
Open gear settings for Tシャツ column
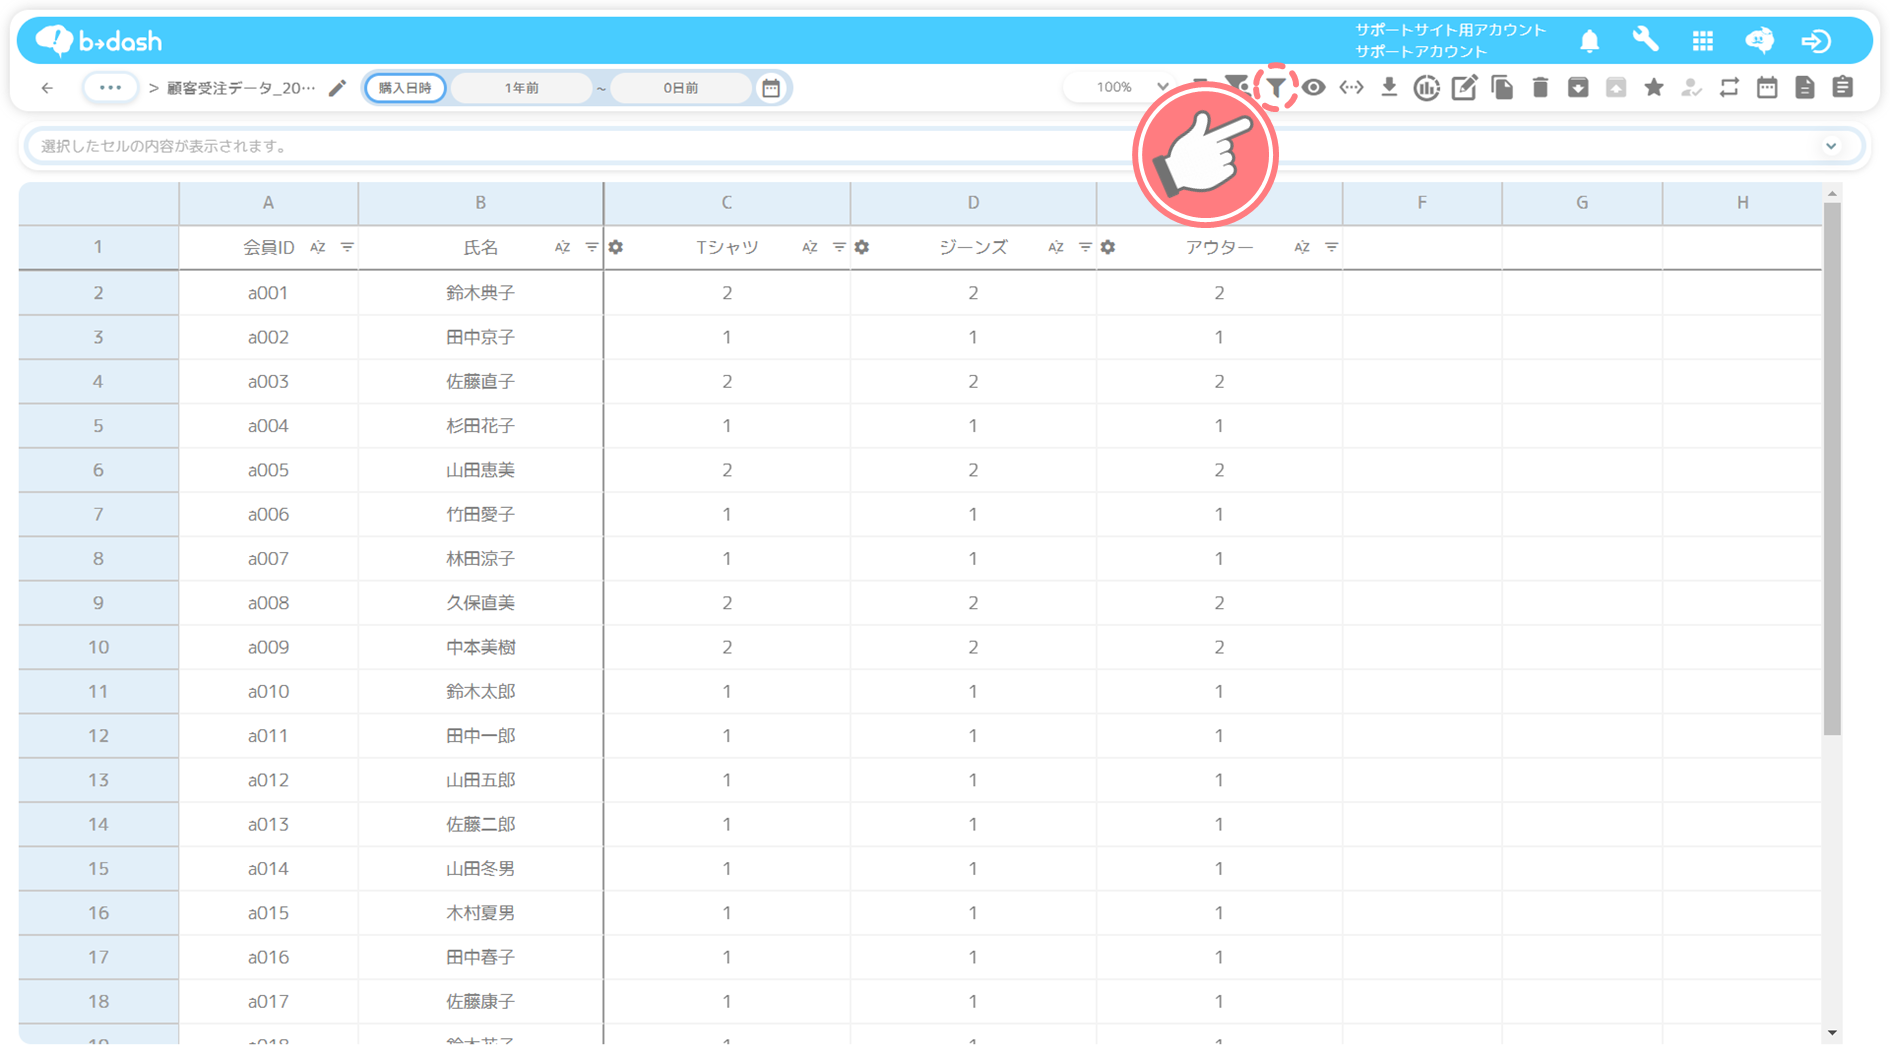[616, 248]
